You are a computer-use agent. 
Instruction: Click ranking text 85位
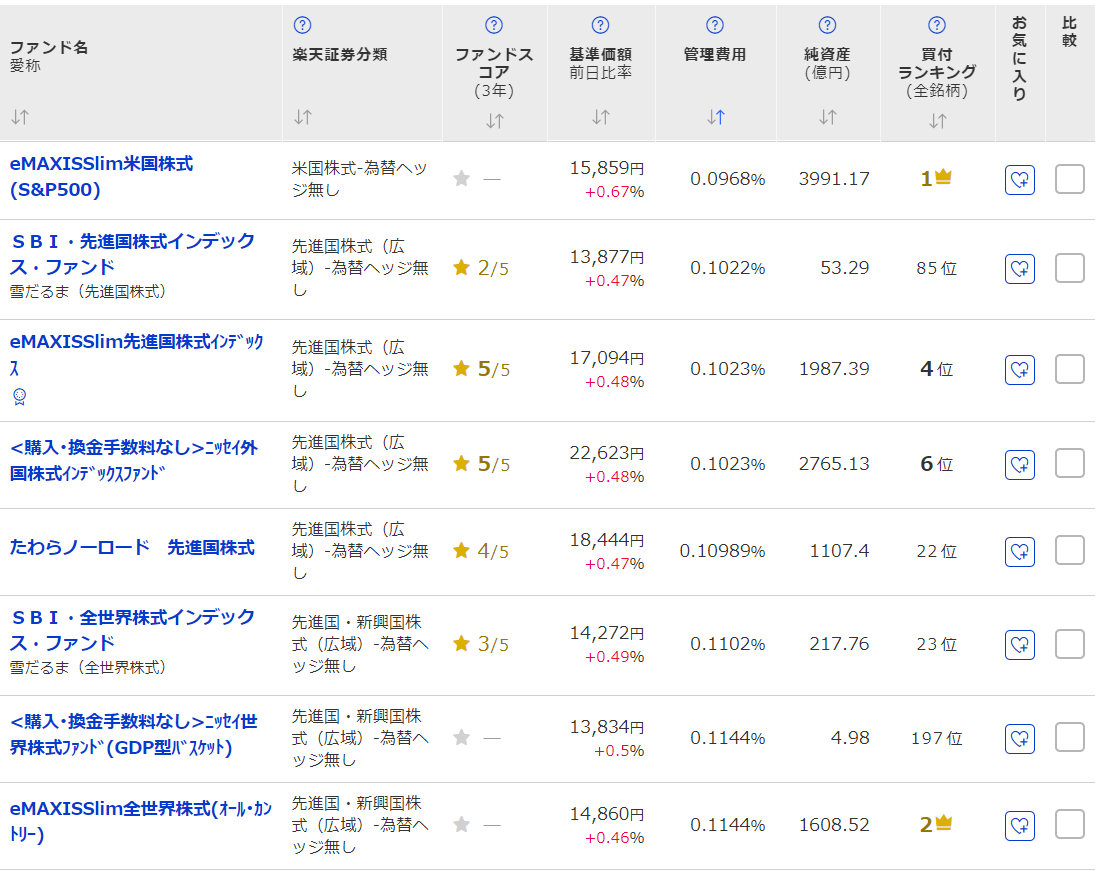click(x=937, y=268)
